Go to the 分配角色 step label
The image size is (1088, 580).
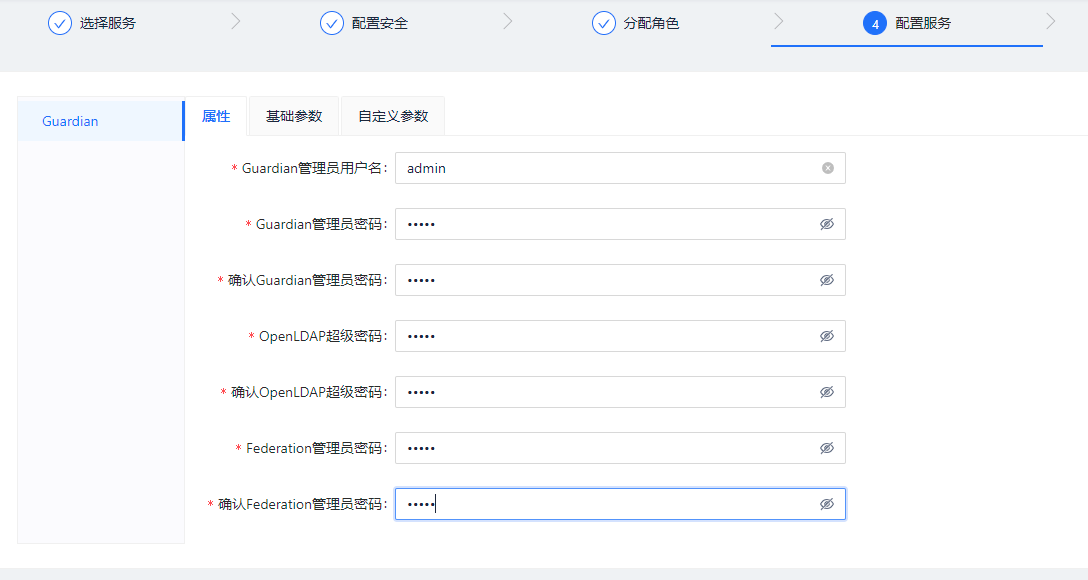click(651, 24)
